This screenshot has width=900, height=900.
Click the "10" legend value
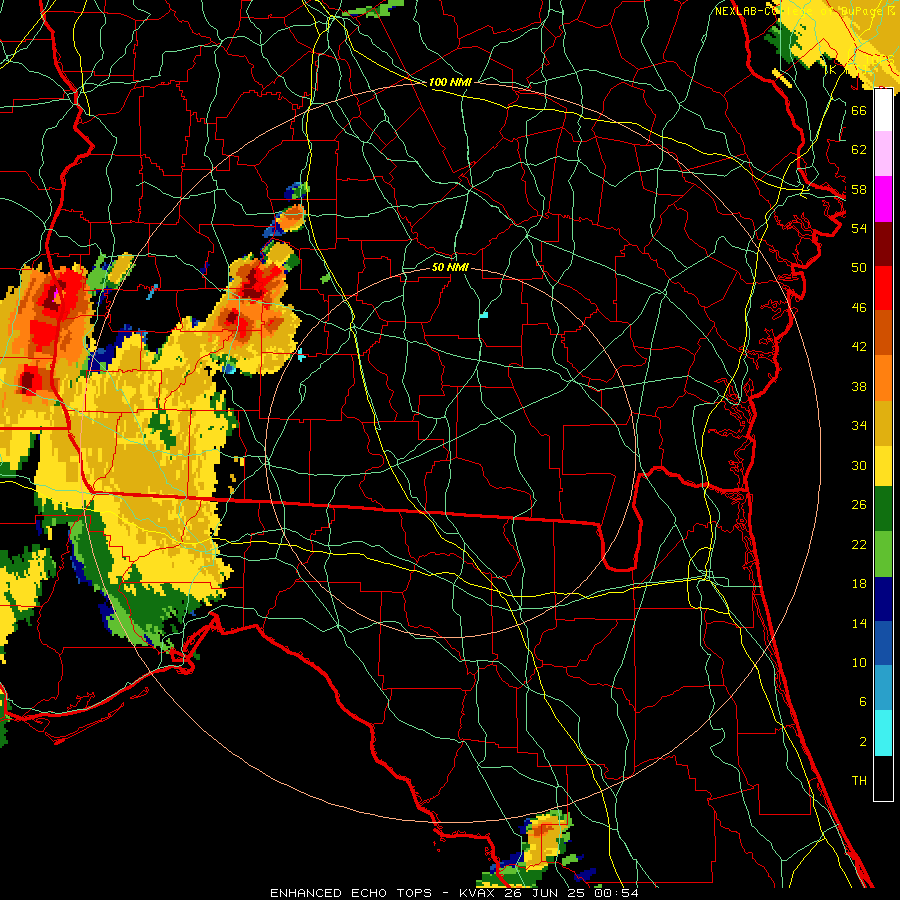pyautogui.click(x=859, y=663)
